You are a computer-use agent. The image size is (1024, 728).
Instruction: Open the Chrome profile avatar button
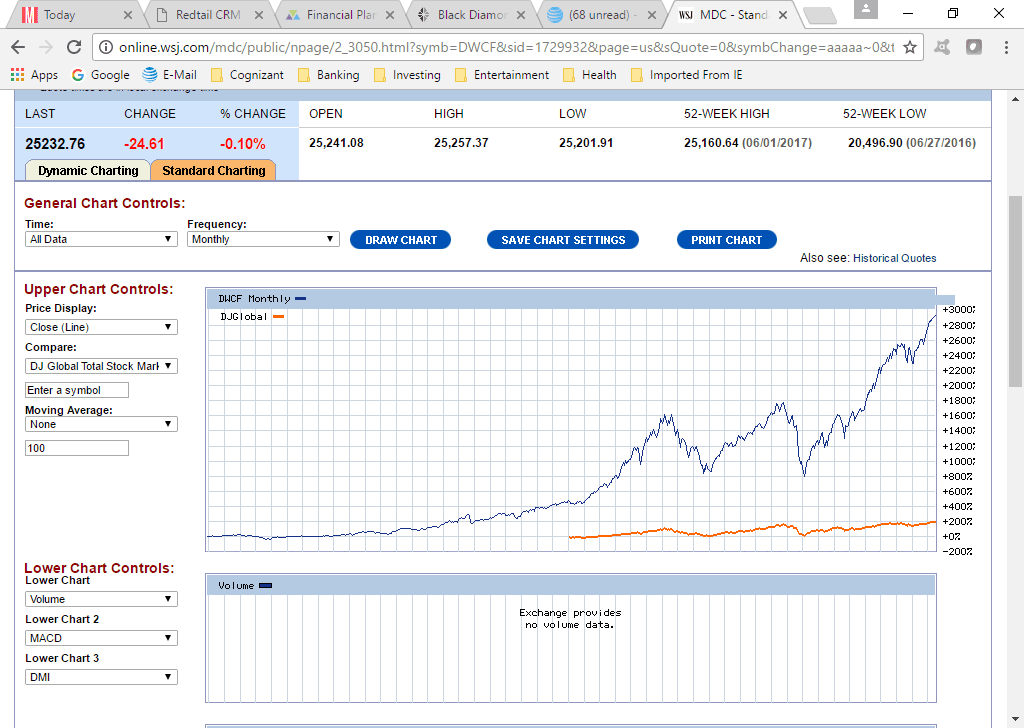pos(865,9)
